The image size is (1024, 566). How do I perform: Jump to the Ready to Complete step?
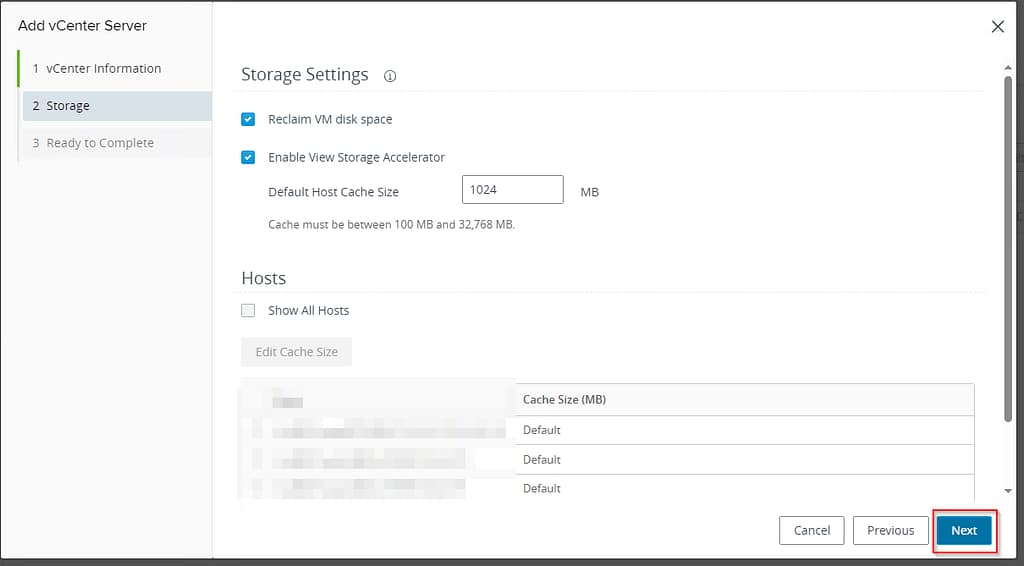click(x=100, y=143)
